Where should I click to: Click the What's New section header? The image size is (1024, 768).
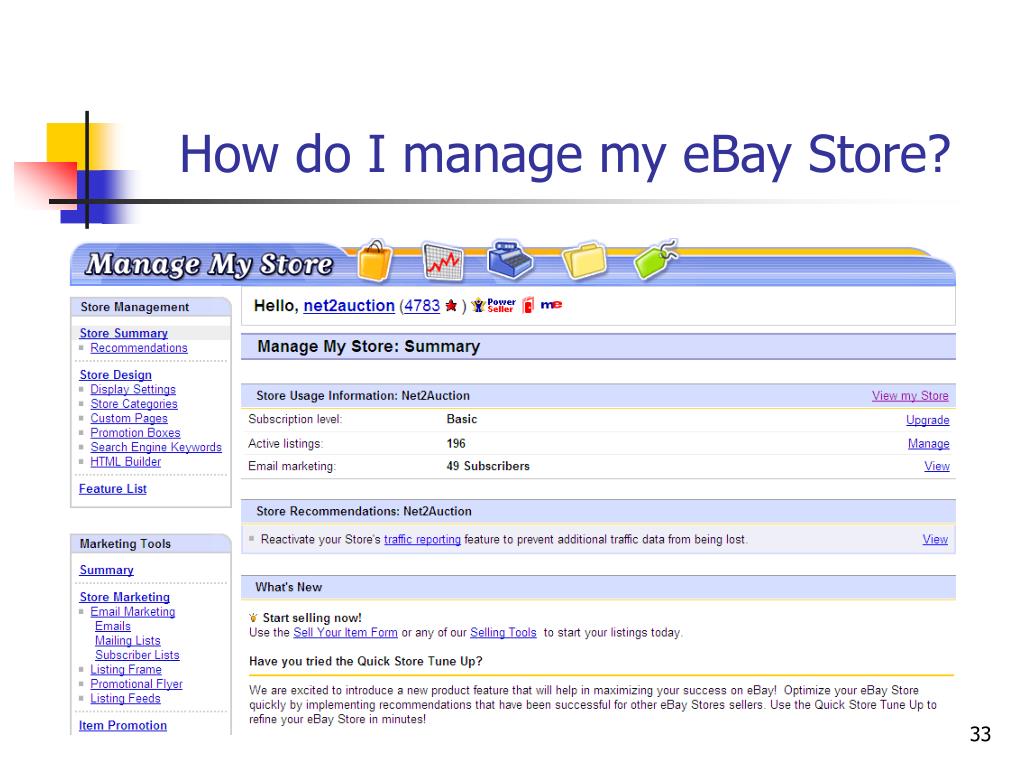(x=598, y=587)
